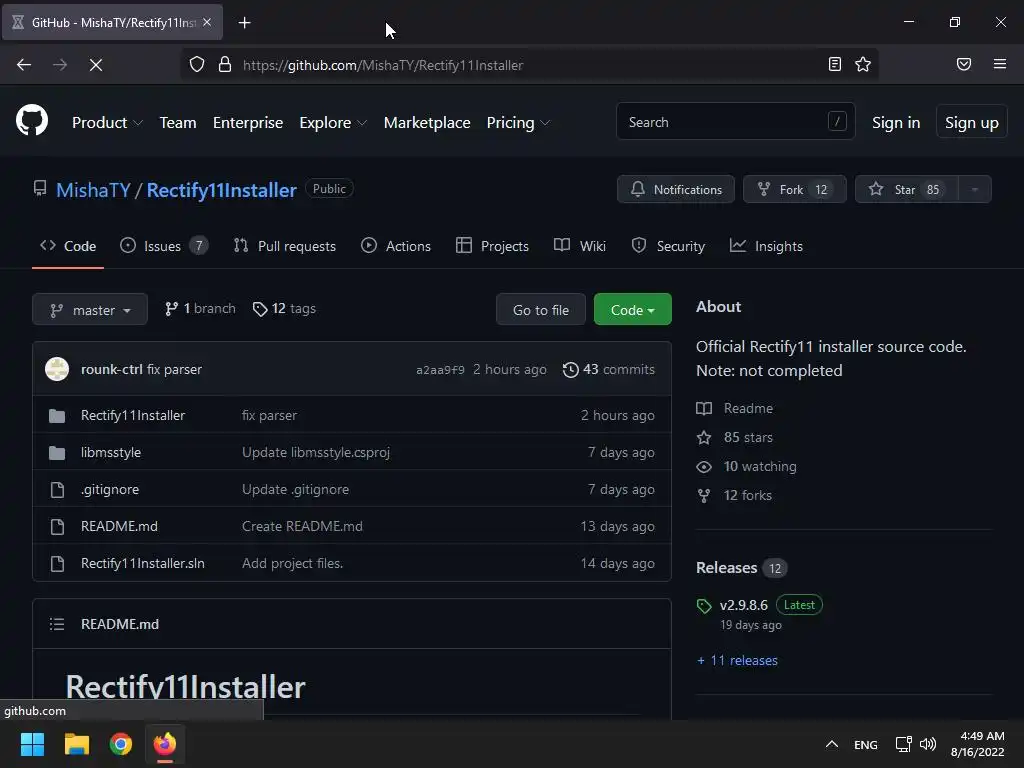The width and height of the screenshot is (1024, 768).
Task: Open .gitignore file
Action: tap(110, 489)
